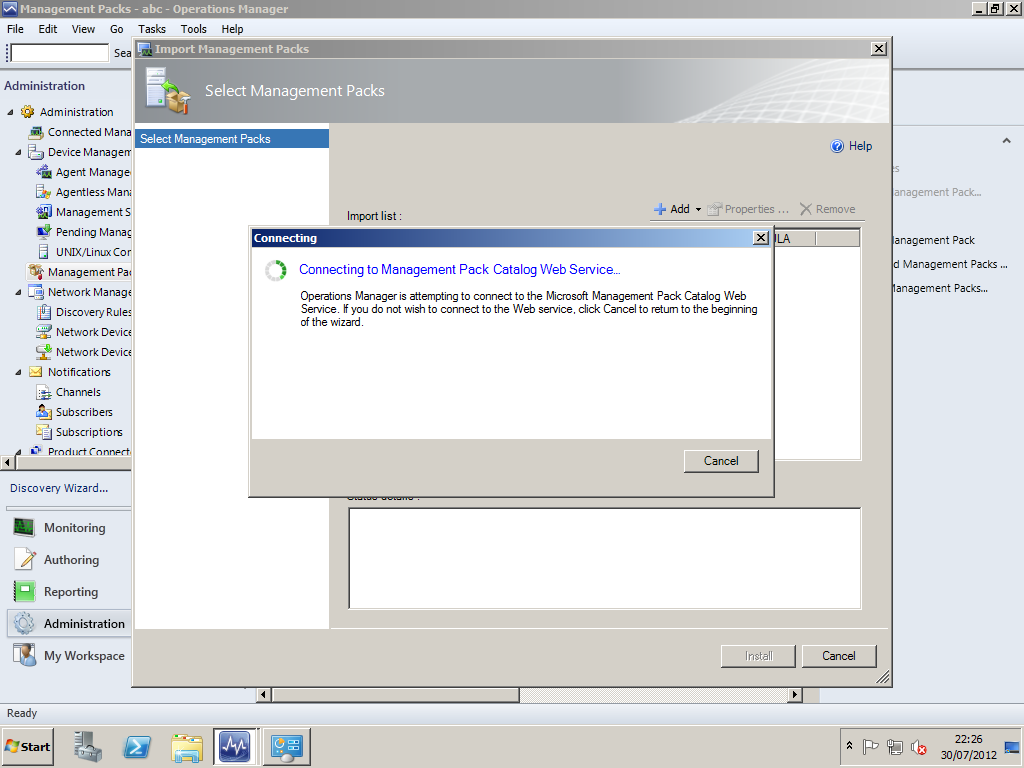Screen dimensions: 1024x768
Task: Click the Administration workspace button
Action: (x=69, y=624)
